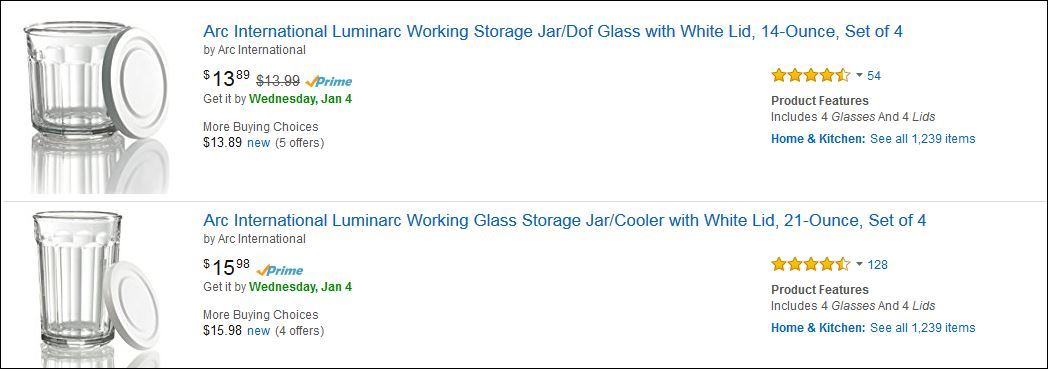Click the 'Home & Kitchen:' label in the first listing
This screenshot has width=1048, height=369.
pyautogui.click(x=818, y=139)
